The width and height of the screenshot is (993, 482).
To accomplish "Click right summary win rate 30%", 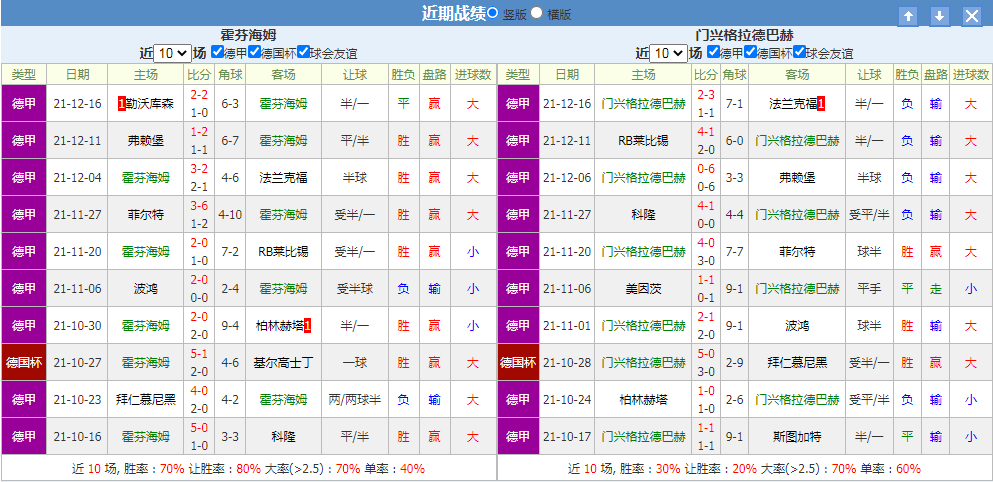I will pos(668,469).
